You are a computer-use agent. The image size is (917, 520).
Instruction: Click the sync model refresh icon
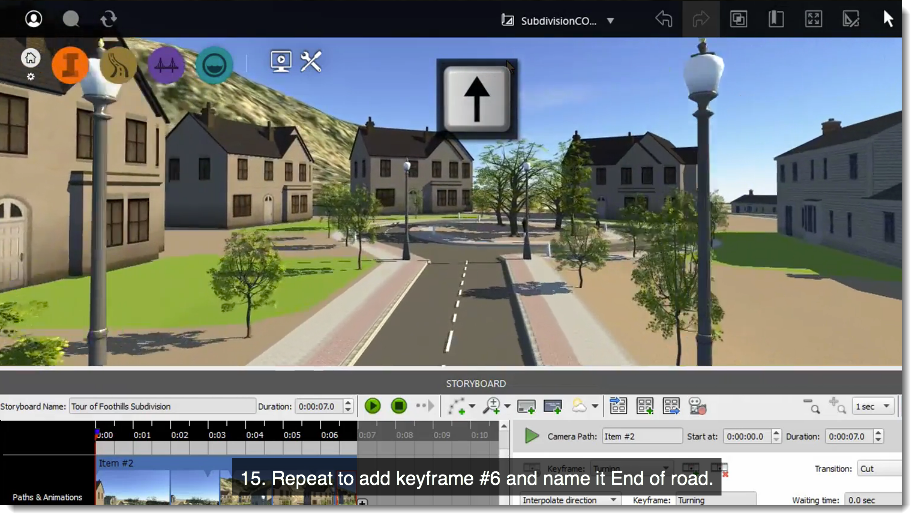[109, 19]
